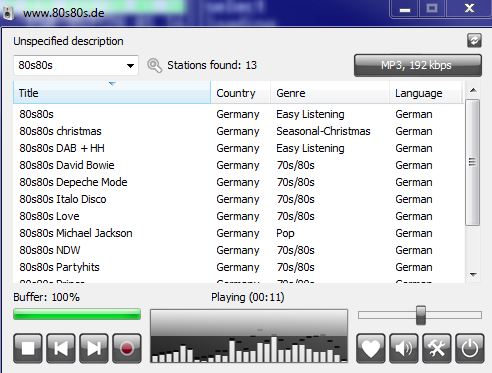Click the magnifier search icon
The height and width of the screenshot is (373, 492).
154,65
